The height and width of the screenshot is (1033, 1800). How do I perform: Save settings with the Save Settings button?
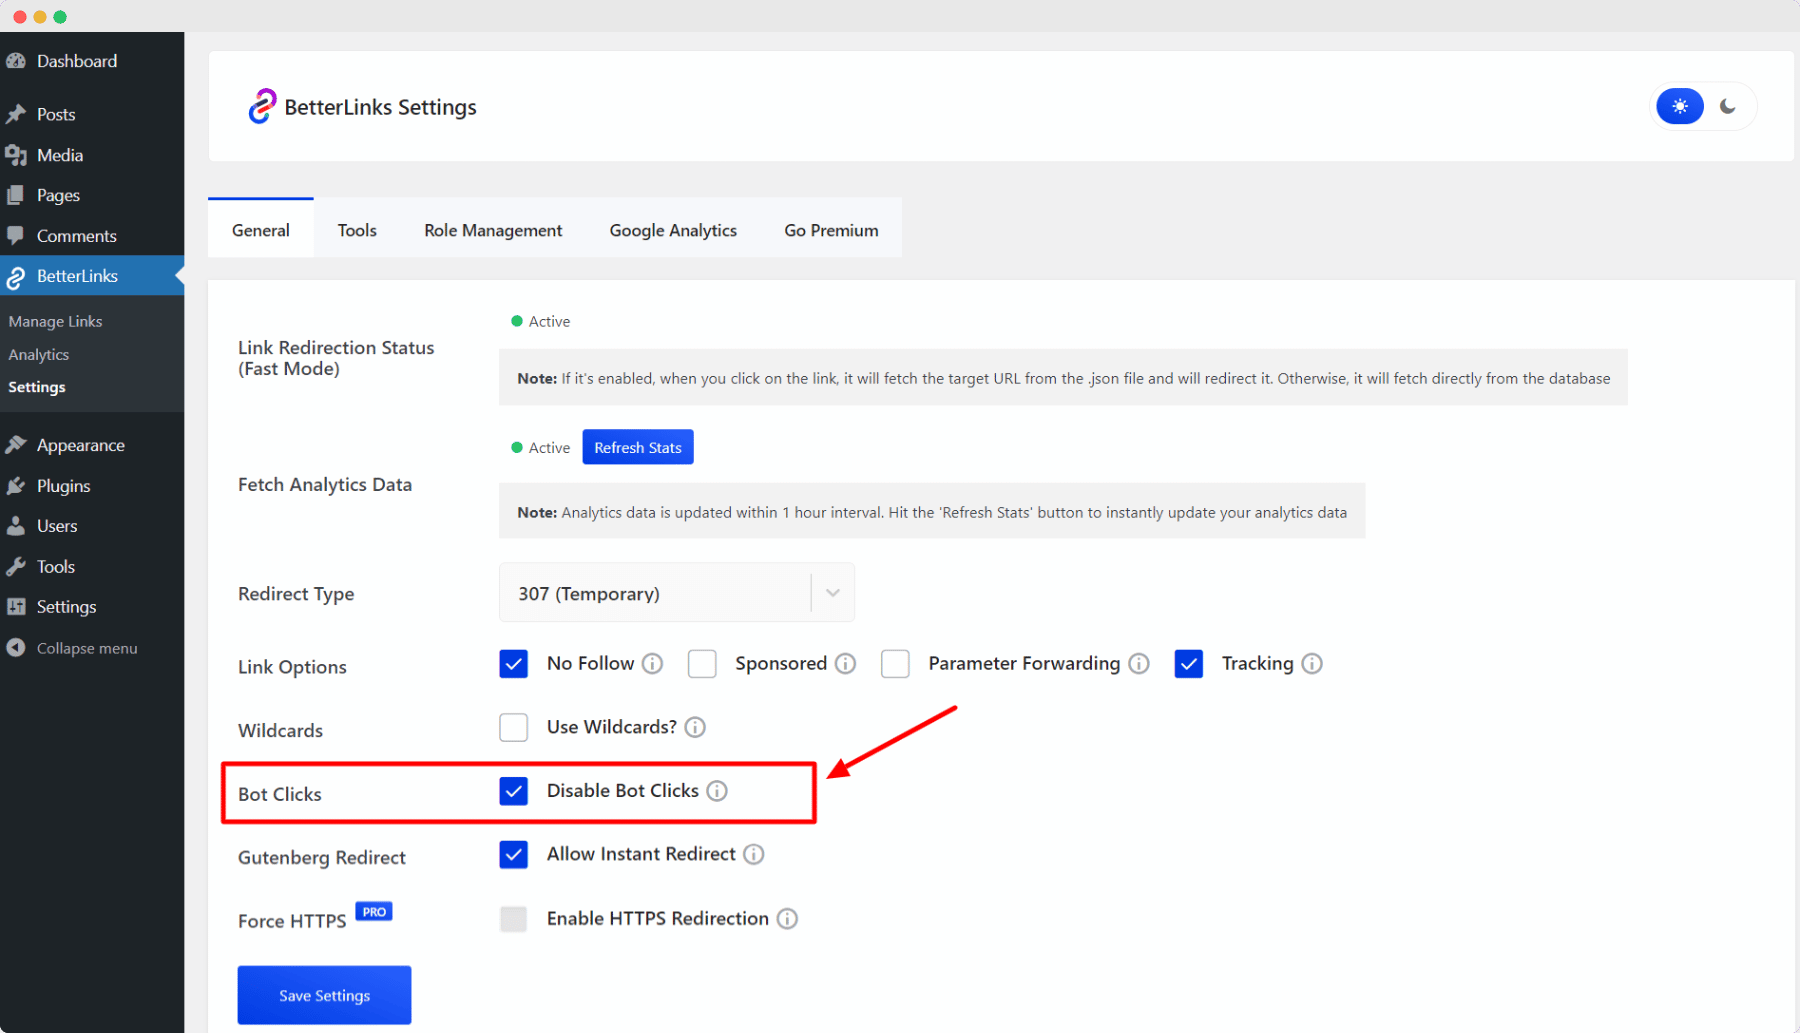coord(323,994)
